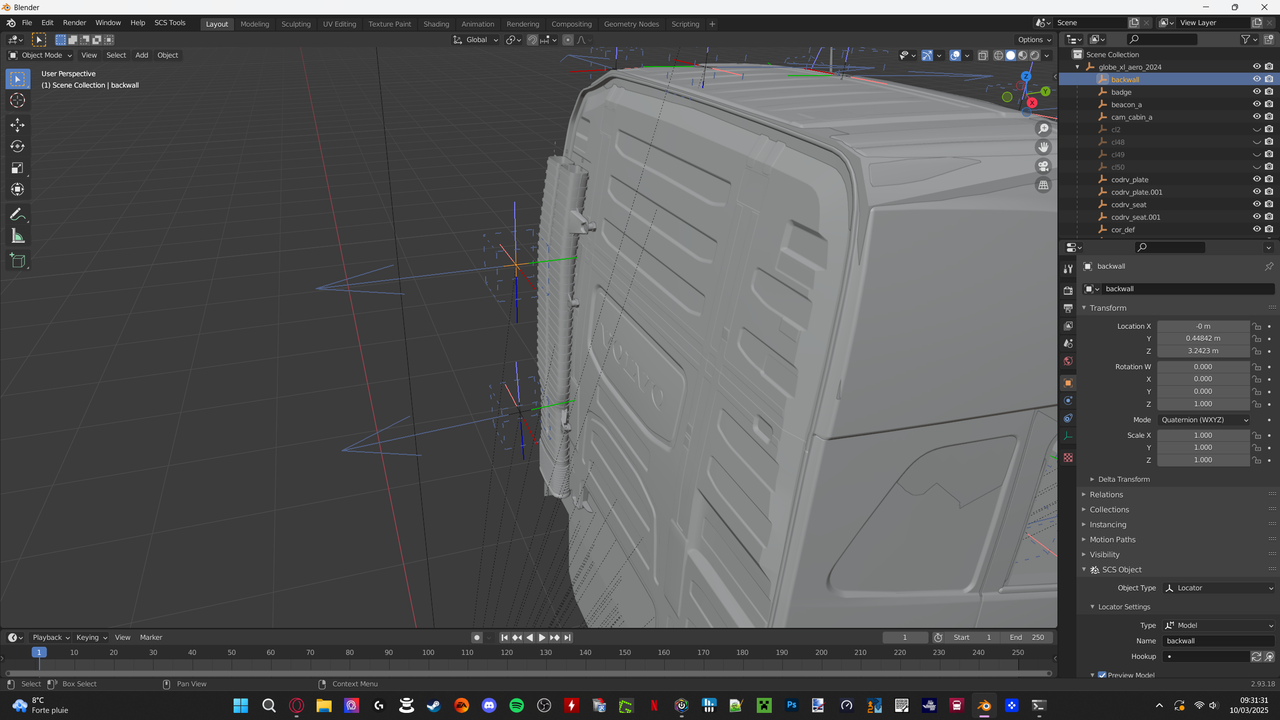Toggle visibility of codrv_seat object
This screenshot has height=720, width=1280.
[1256, 204]
